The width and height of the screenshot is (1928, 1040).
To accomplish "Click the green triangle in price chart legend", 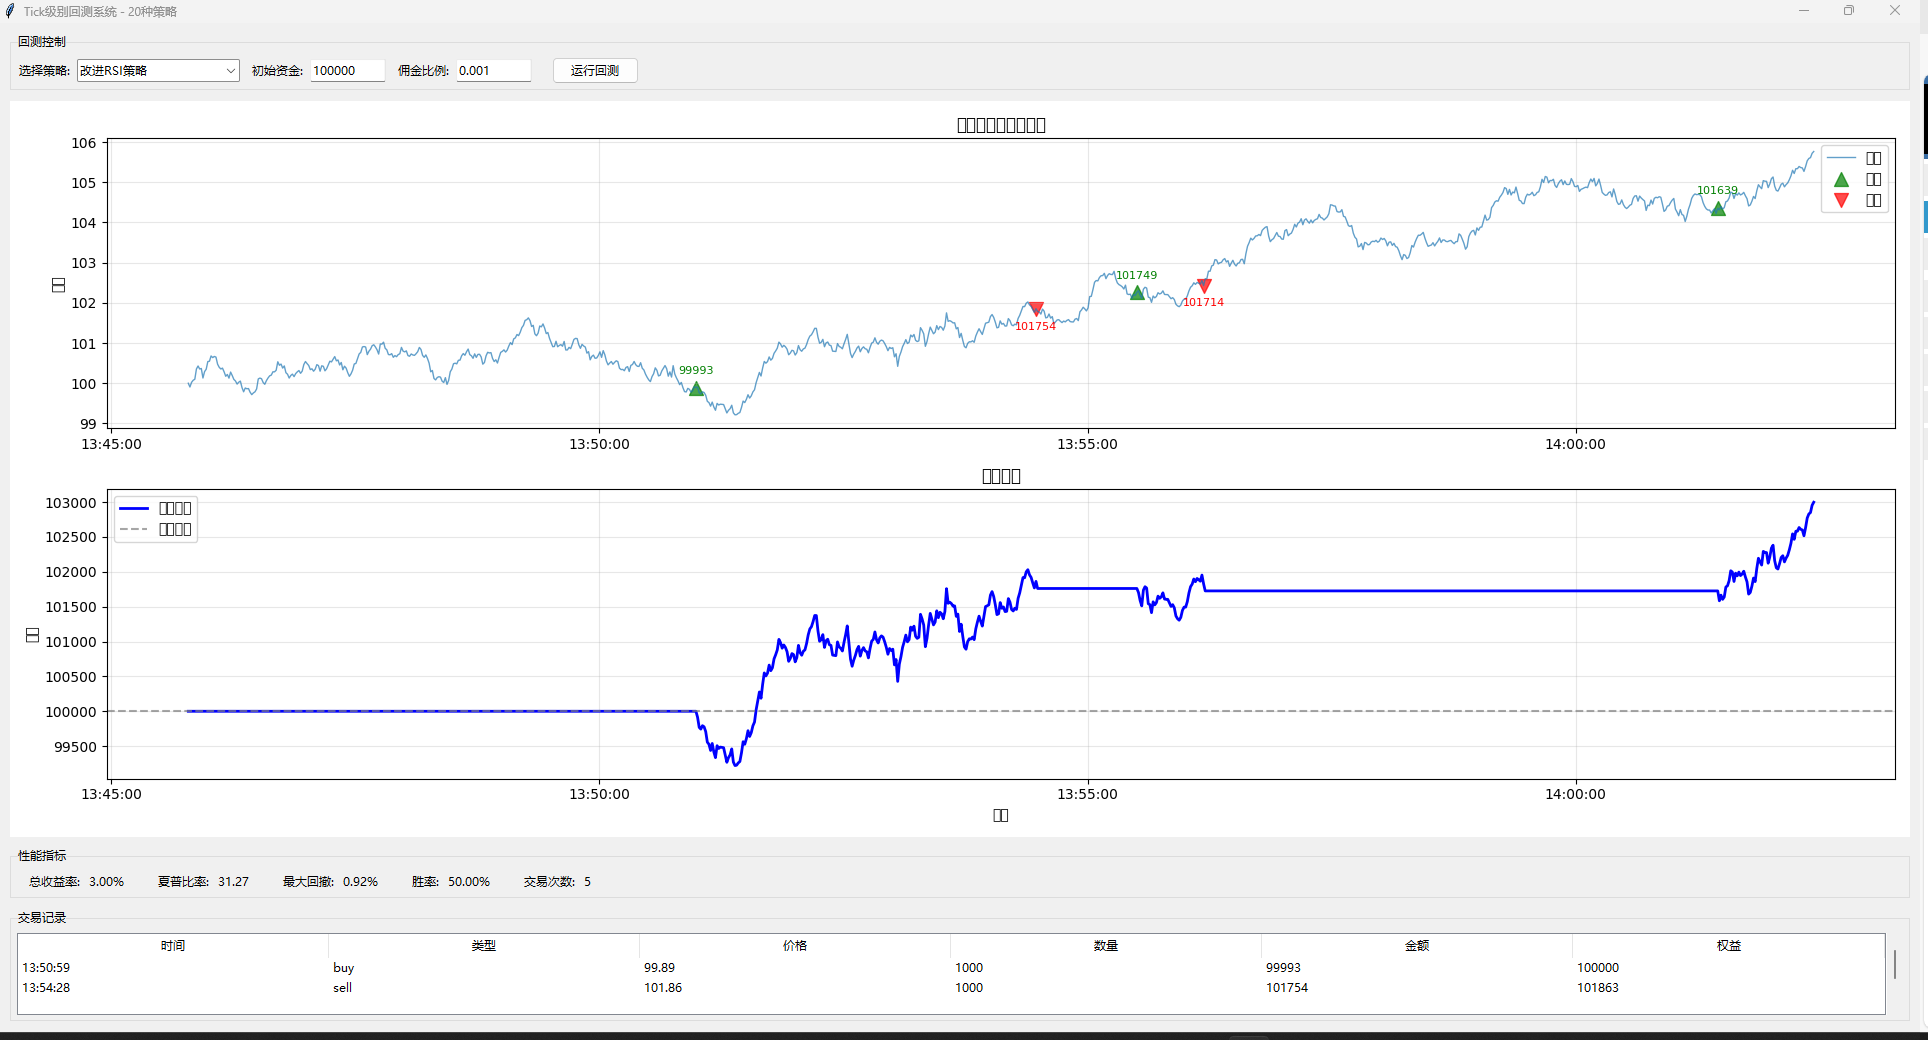I will tap(1841, 180).
